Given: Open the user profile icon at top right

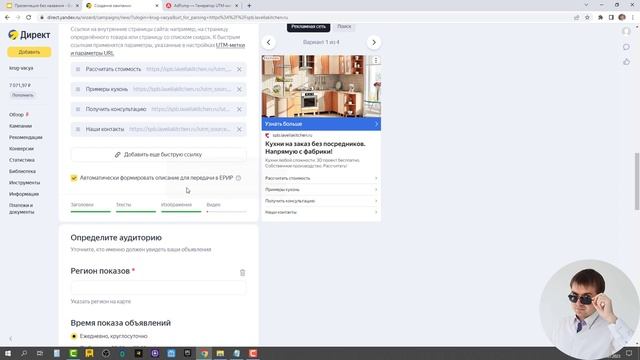Looking at the screenshot, I should click(x=626, y=31).
